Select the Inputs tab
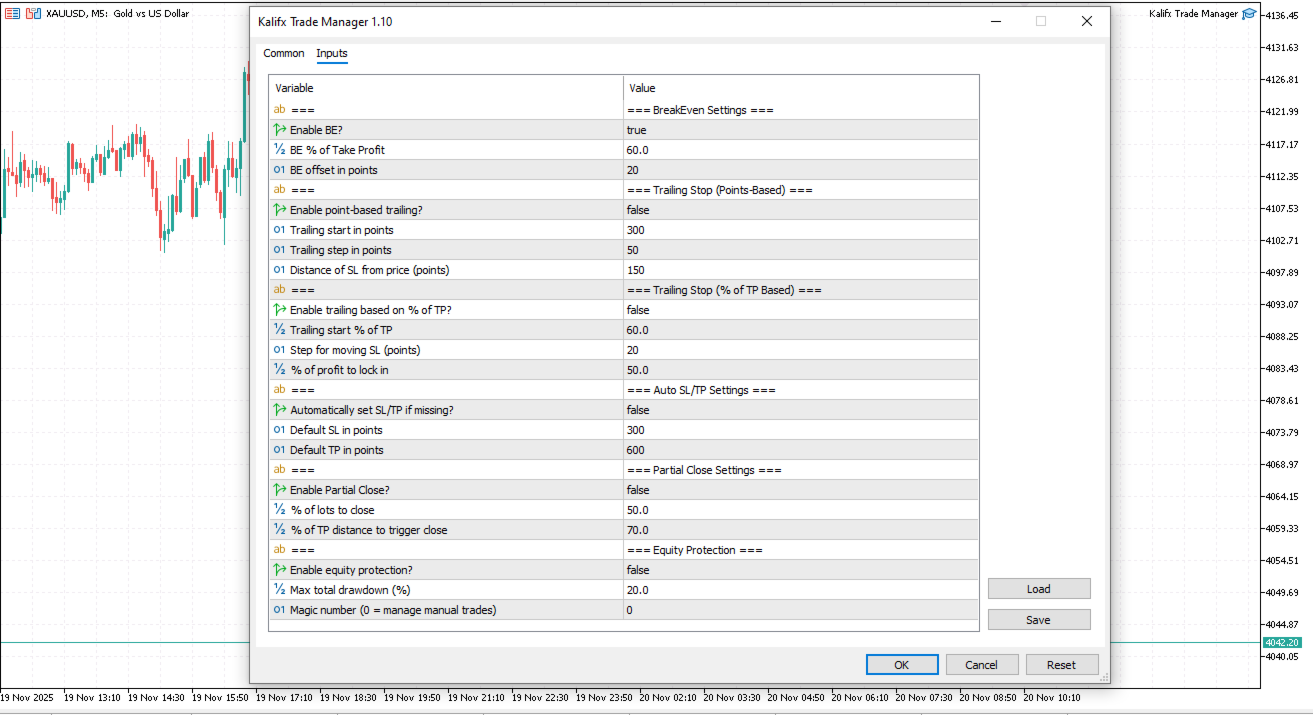 point(332,54)
